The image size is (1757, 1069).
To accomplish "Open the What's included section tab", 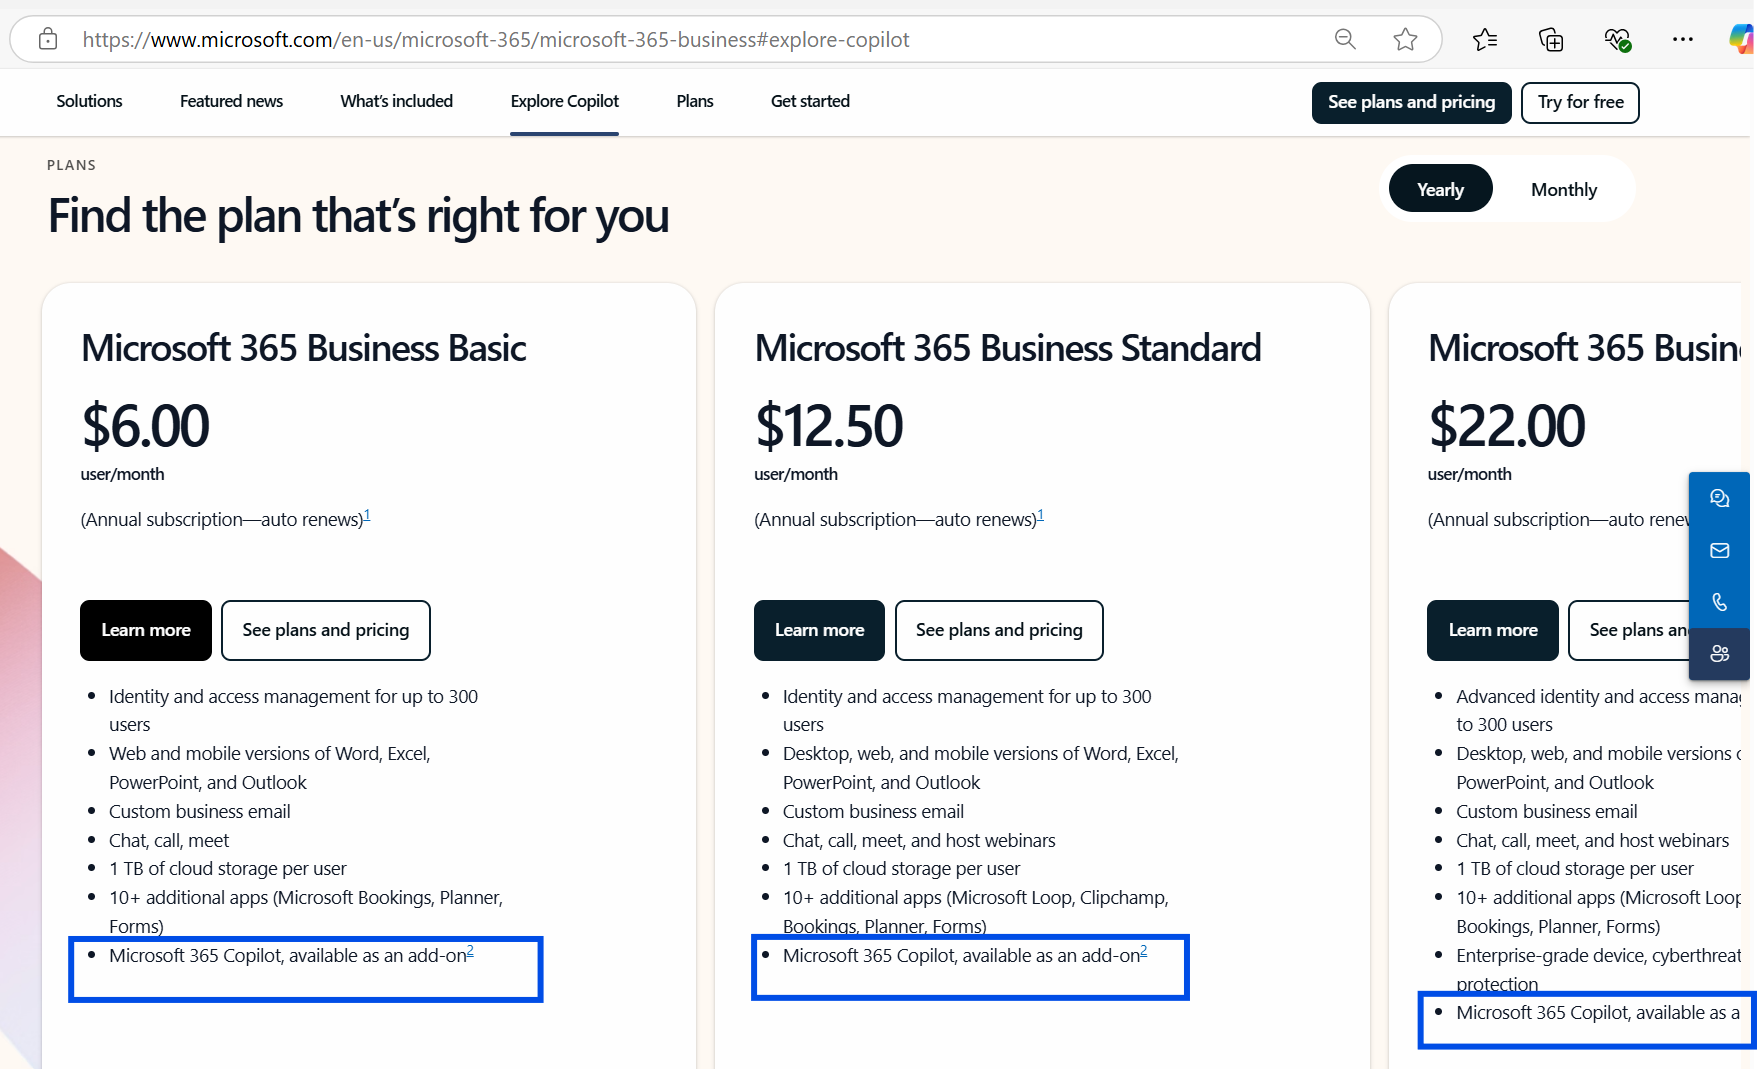I will tap(396, 101).
